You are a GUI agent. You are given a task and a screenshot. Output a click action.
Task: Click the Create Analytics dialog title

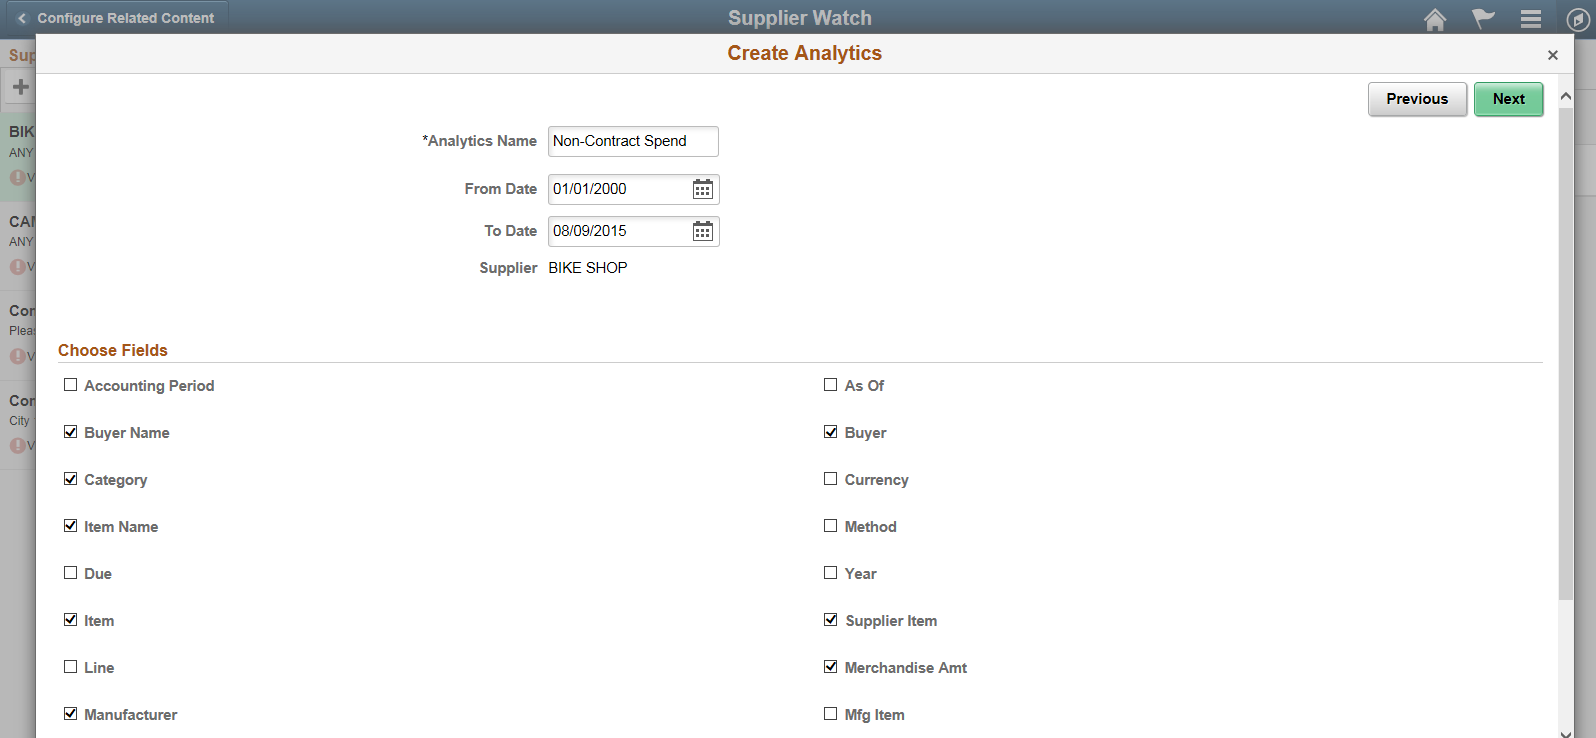click(x=804, y=53)
